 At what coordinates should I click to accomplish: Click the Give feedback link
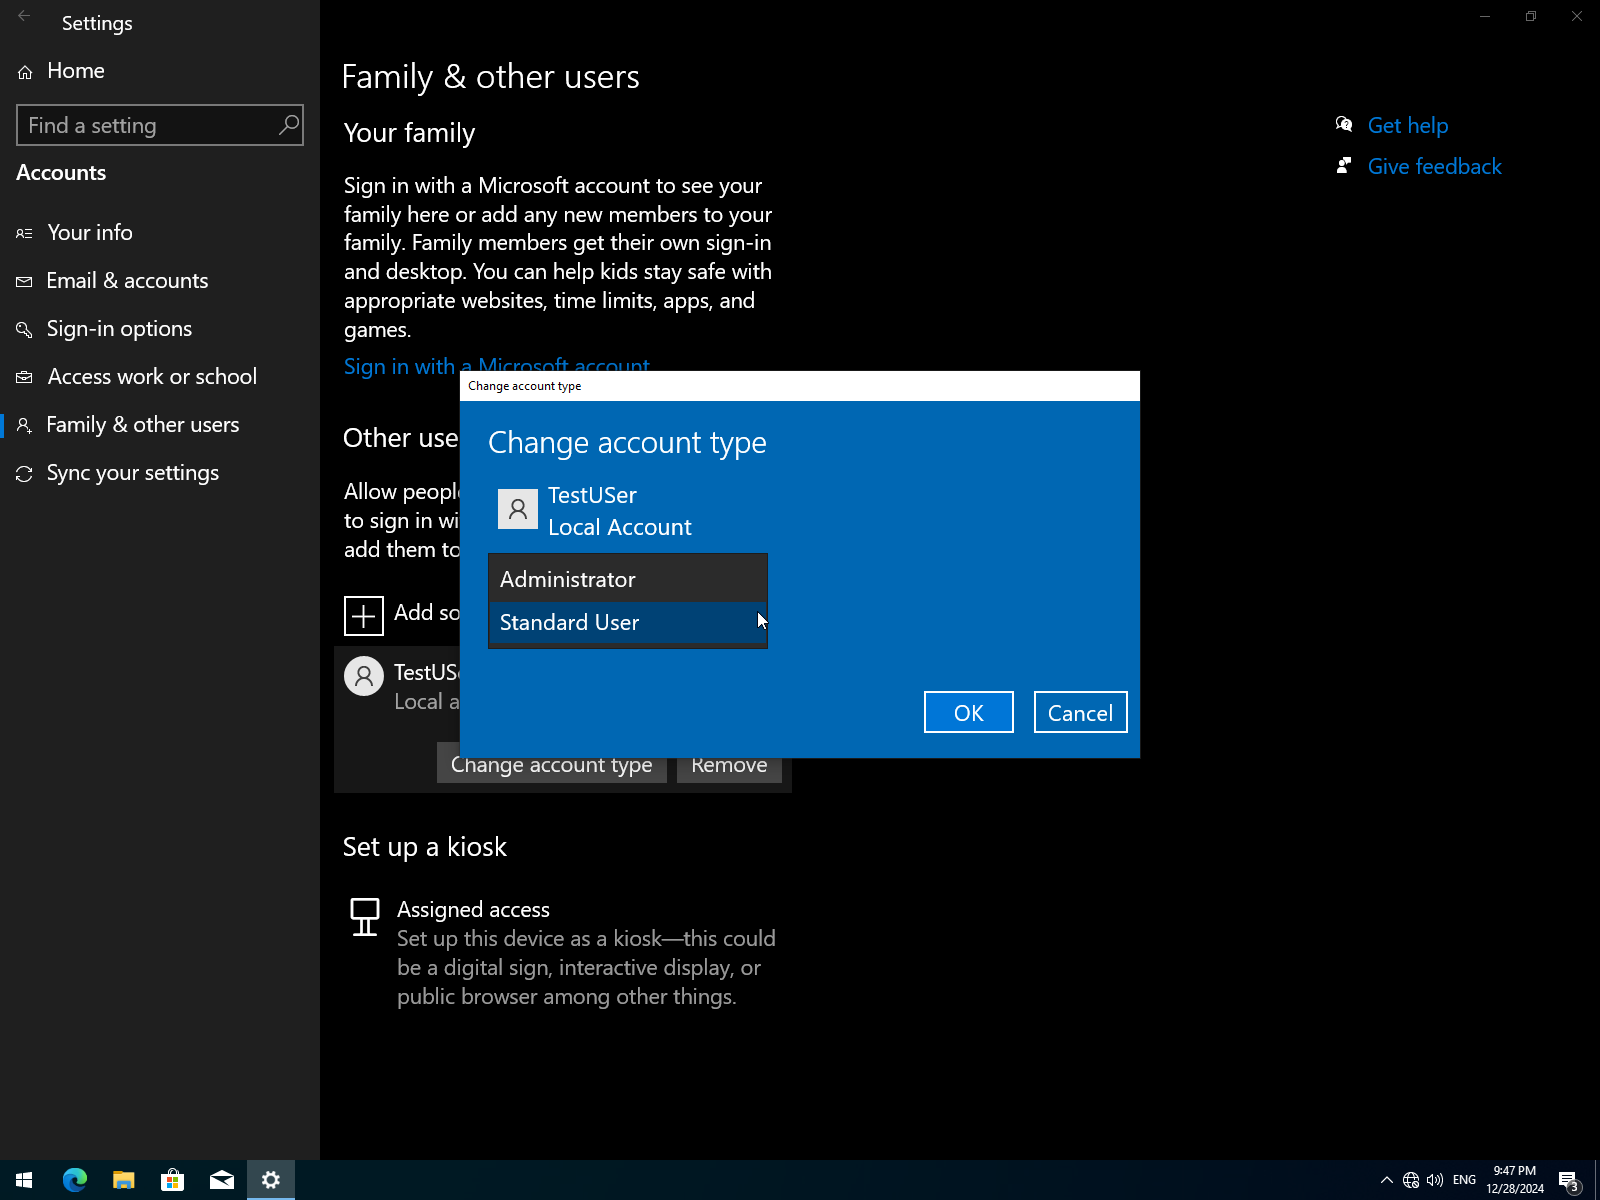[x=1434, y=167]
